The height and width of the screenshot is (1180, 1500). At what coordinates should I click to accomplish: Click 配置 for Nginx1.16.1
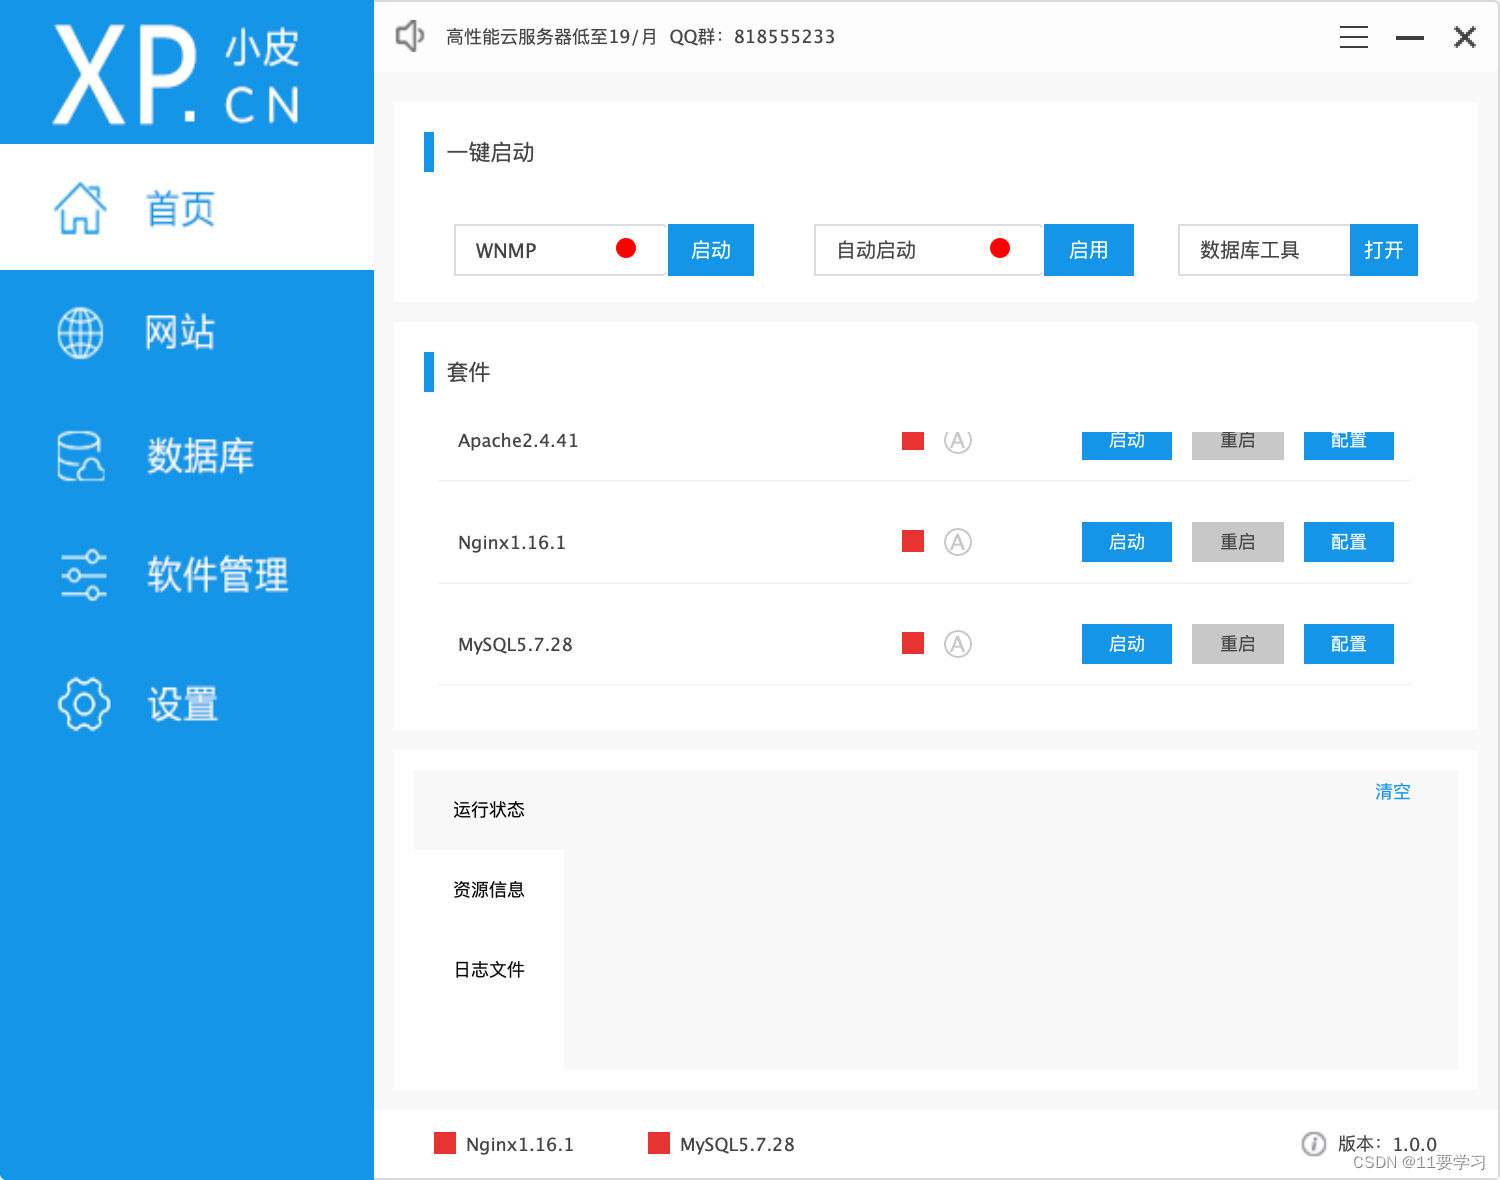click(1349, 542)
